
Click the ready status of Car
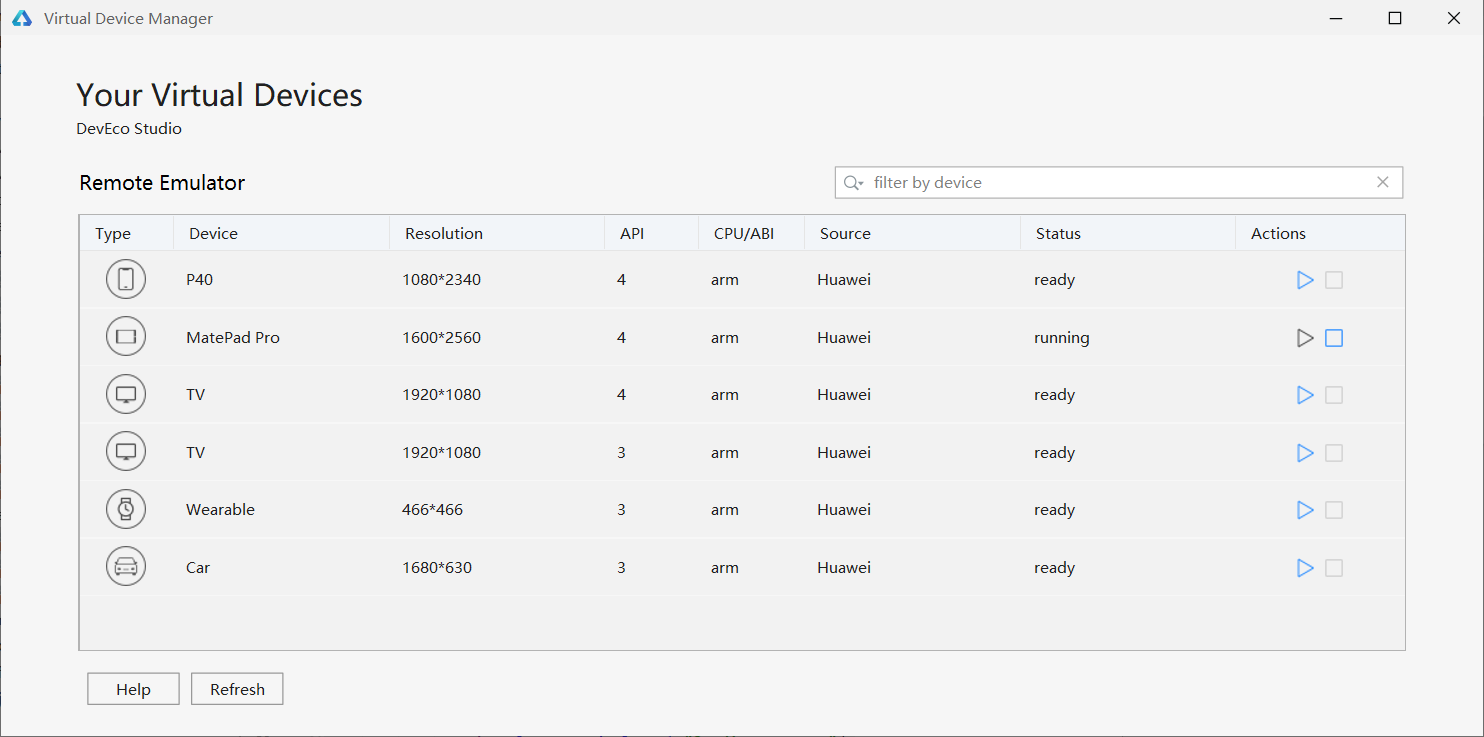(x=1054, y=568)
